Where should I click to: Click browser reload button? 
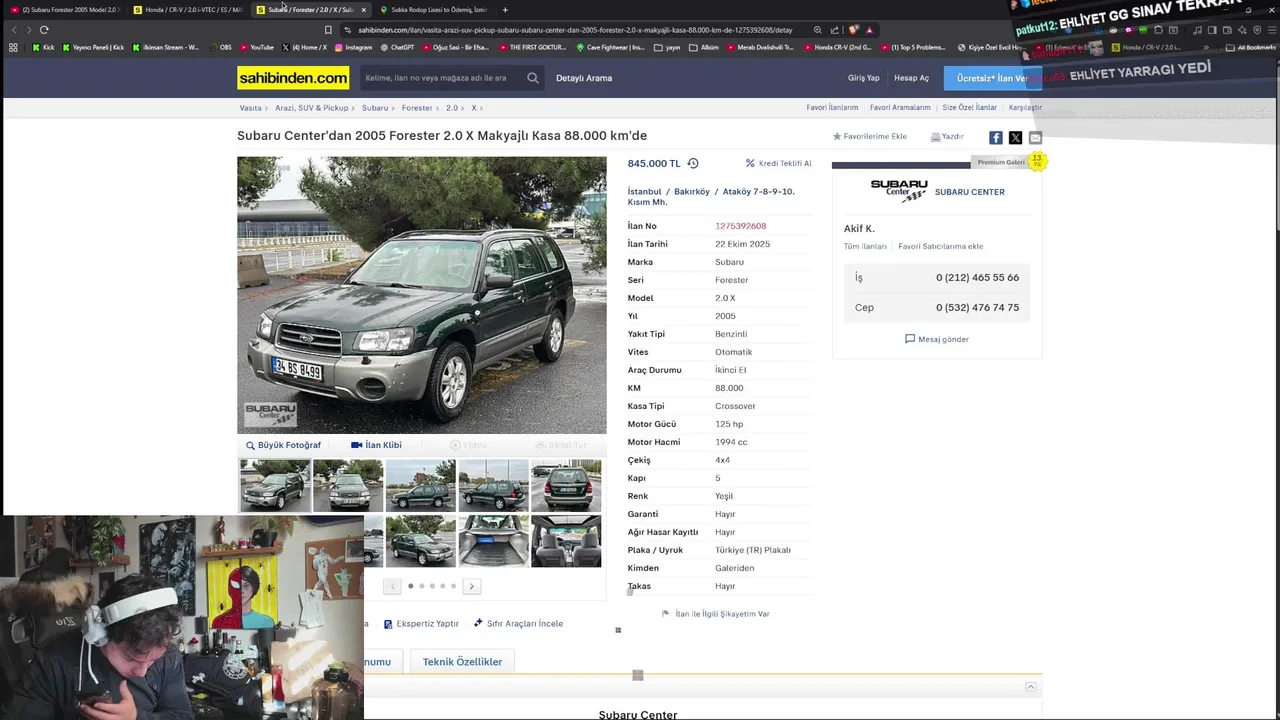click(44, 30)
